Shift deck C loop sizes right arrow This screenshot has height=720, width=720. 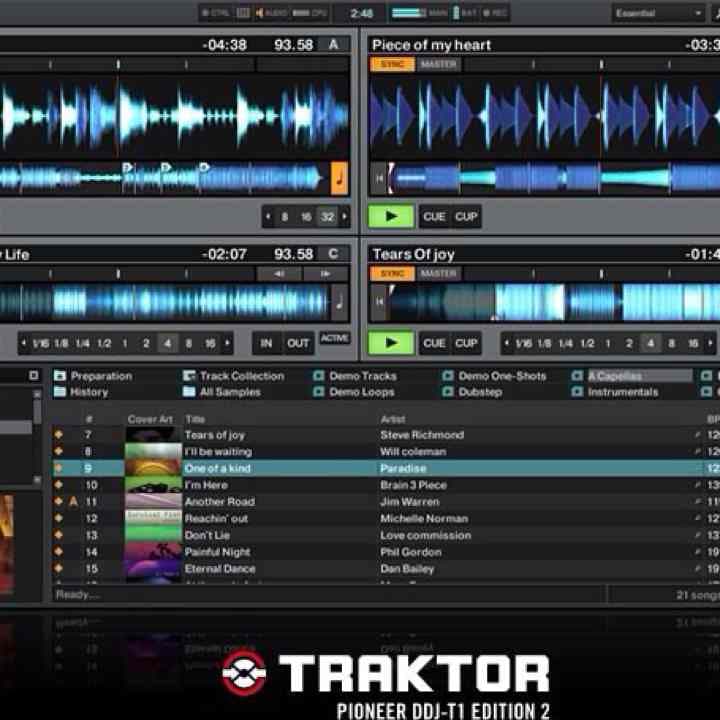pyautogui.click(x=227, y=343)
